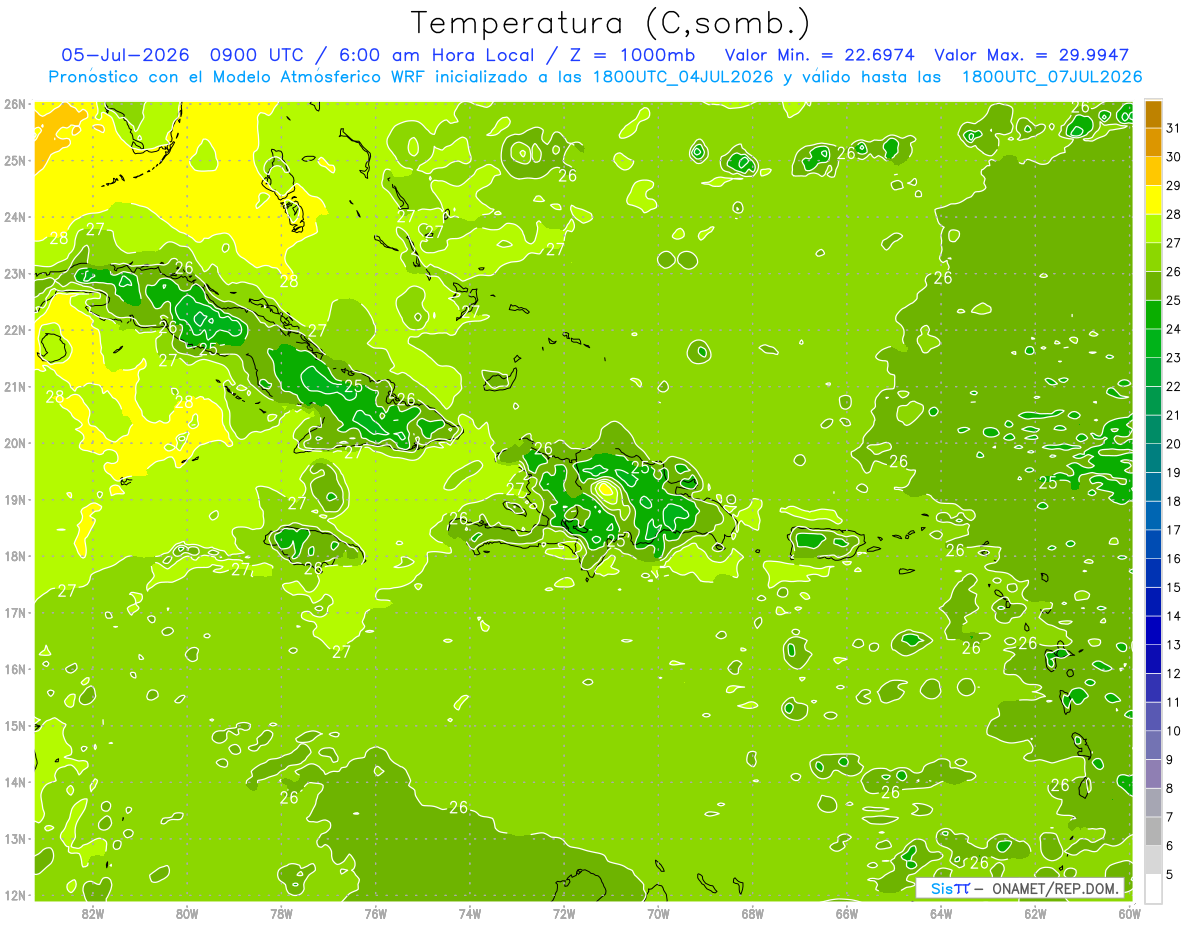The image size is (1200, 927).
Task: Click the color scale value 30
Action: (x=1174, y=157)
